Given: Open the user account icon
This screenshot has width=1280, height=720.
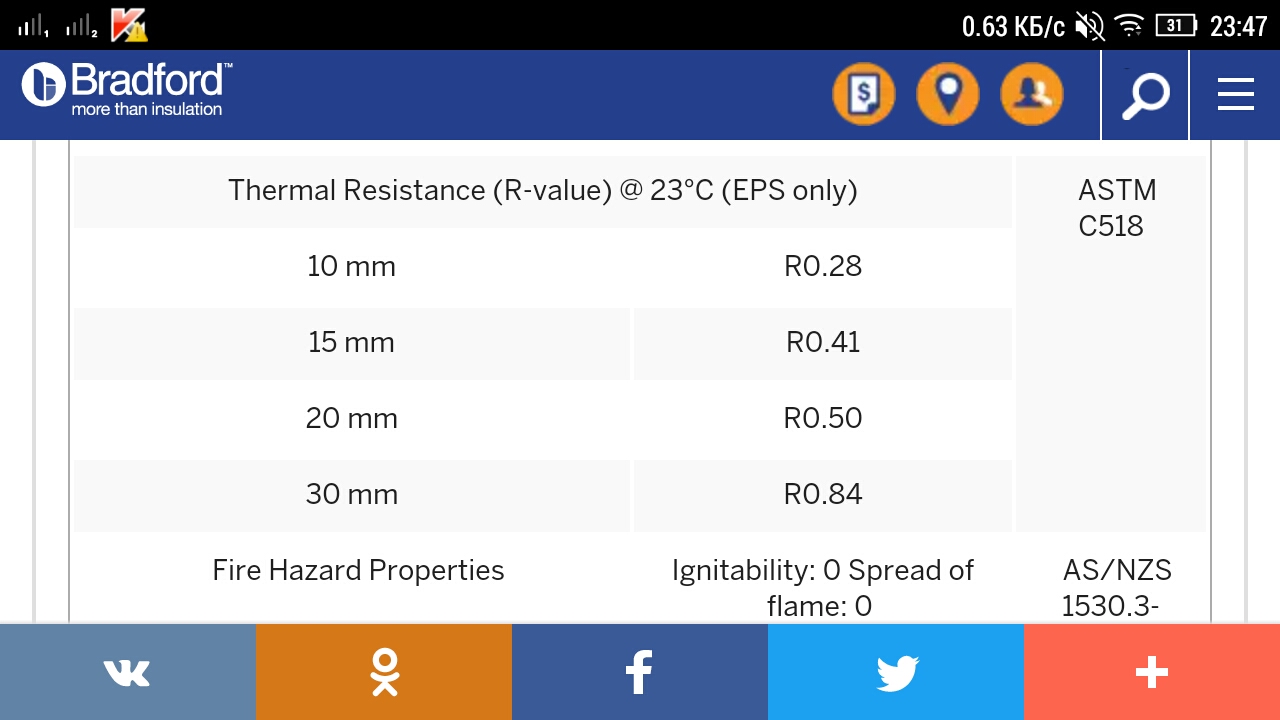Looking at the screenshot, I should (1032, 94).
